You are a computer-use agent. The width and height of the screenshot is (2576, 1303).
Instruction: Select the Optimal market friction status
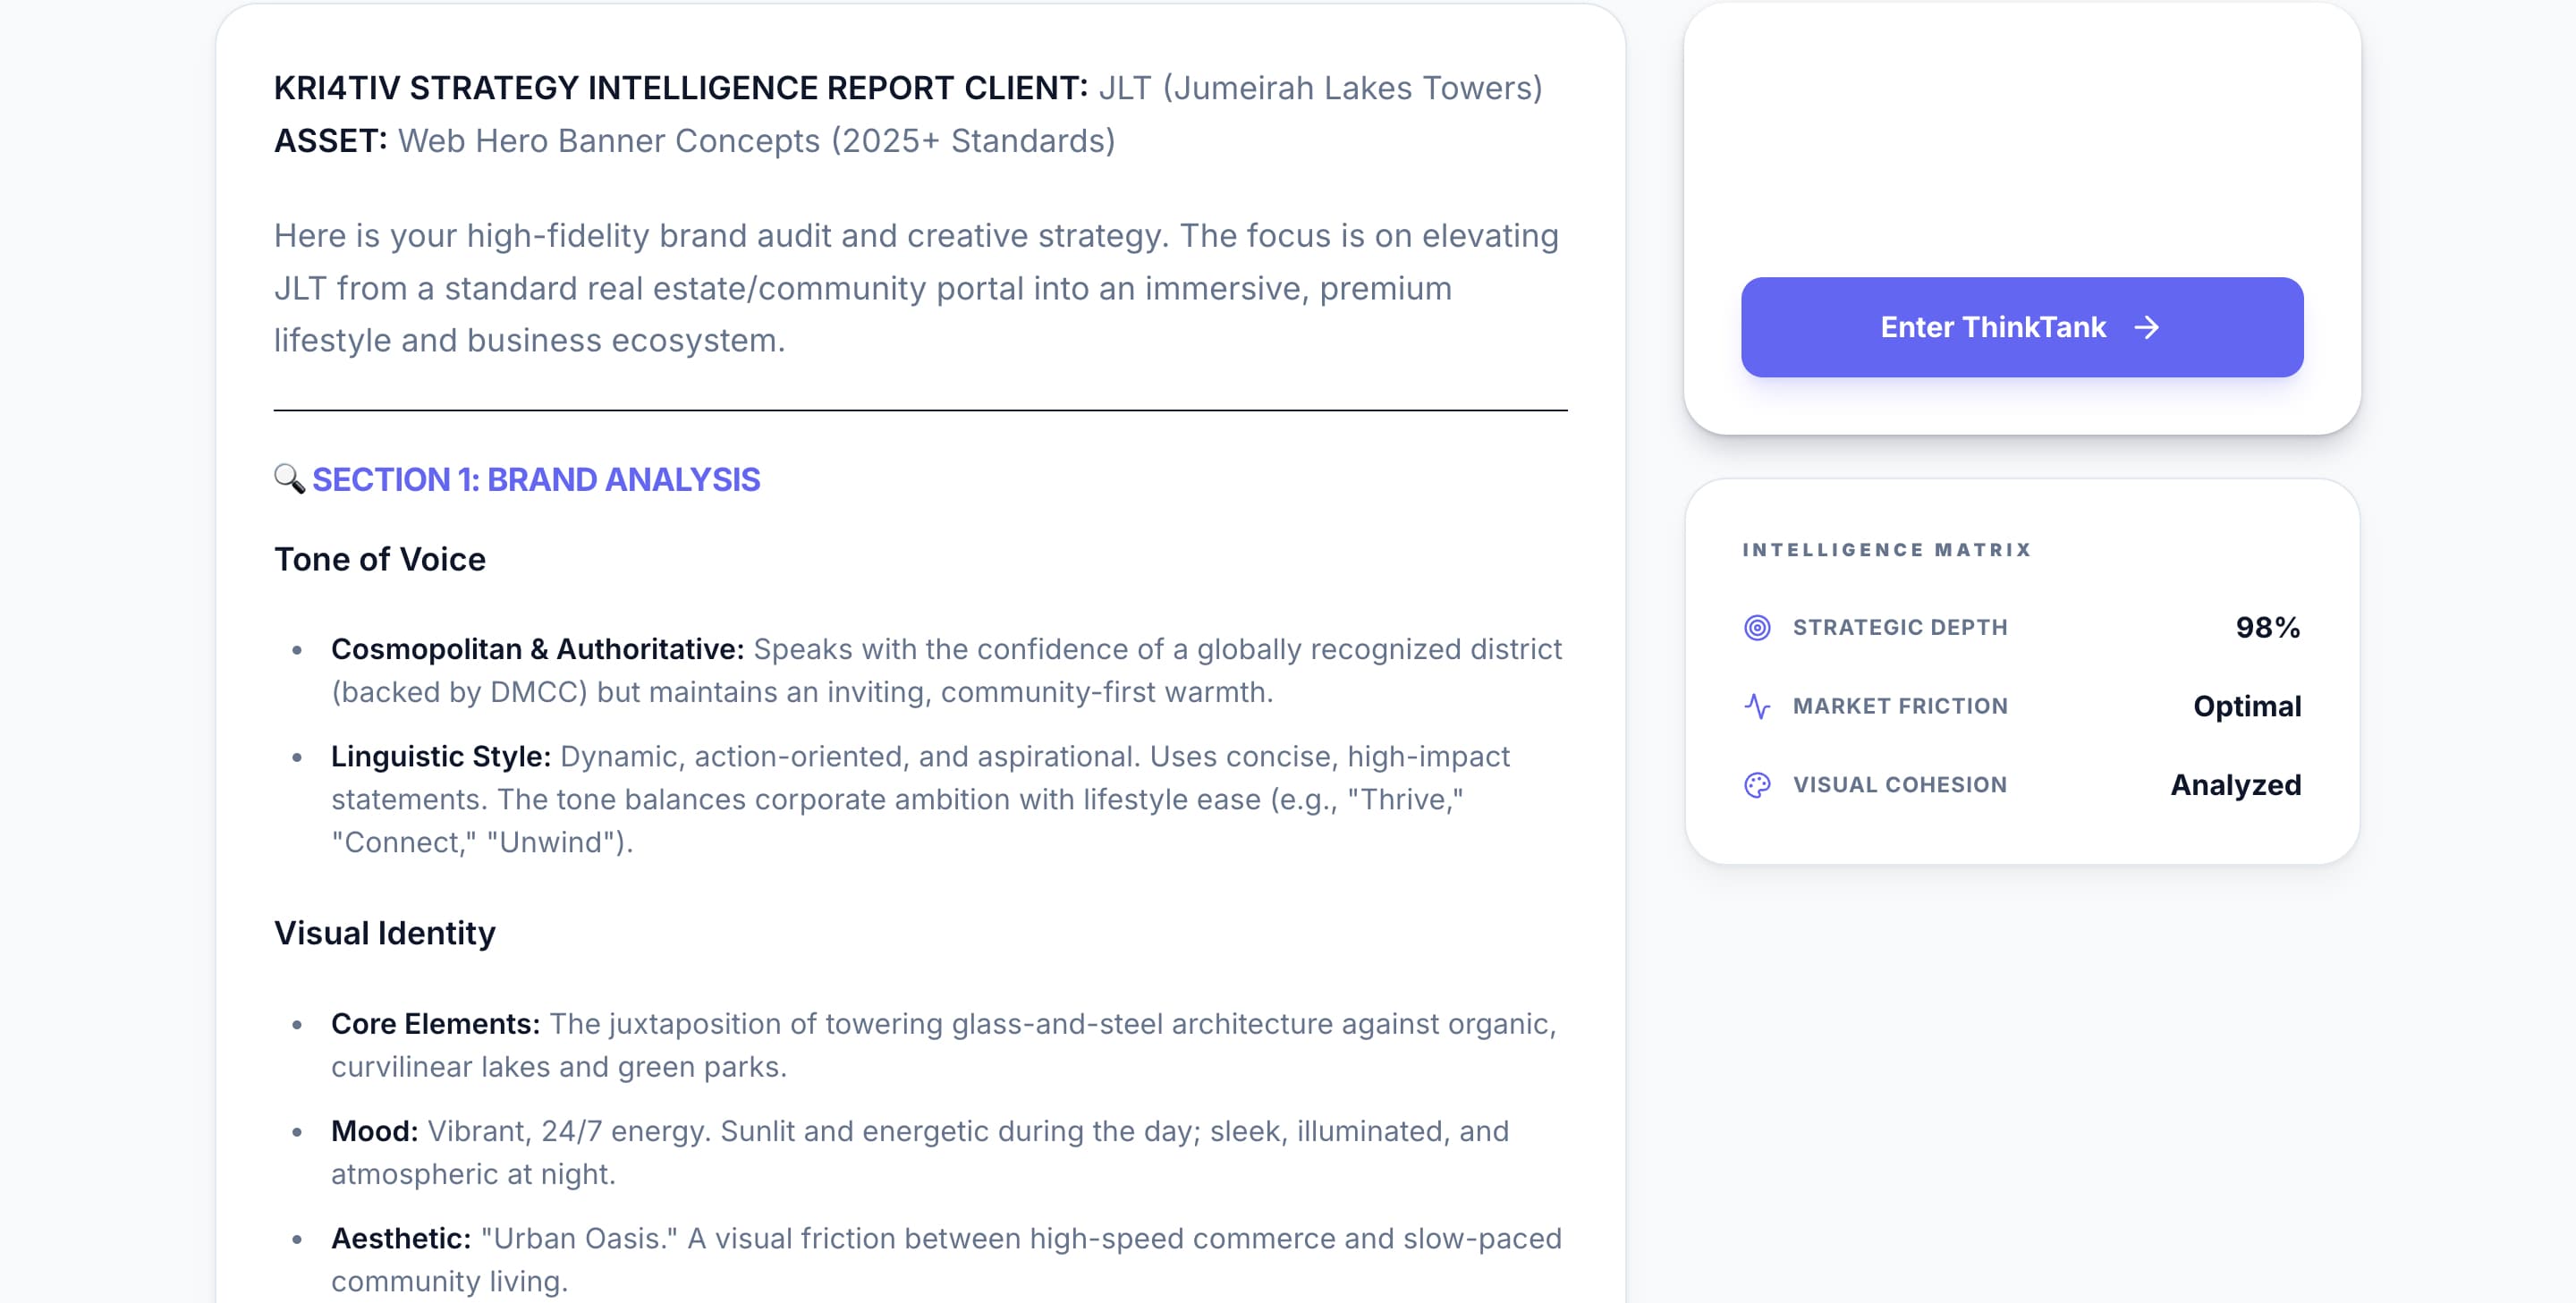2247,705
